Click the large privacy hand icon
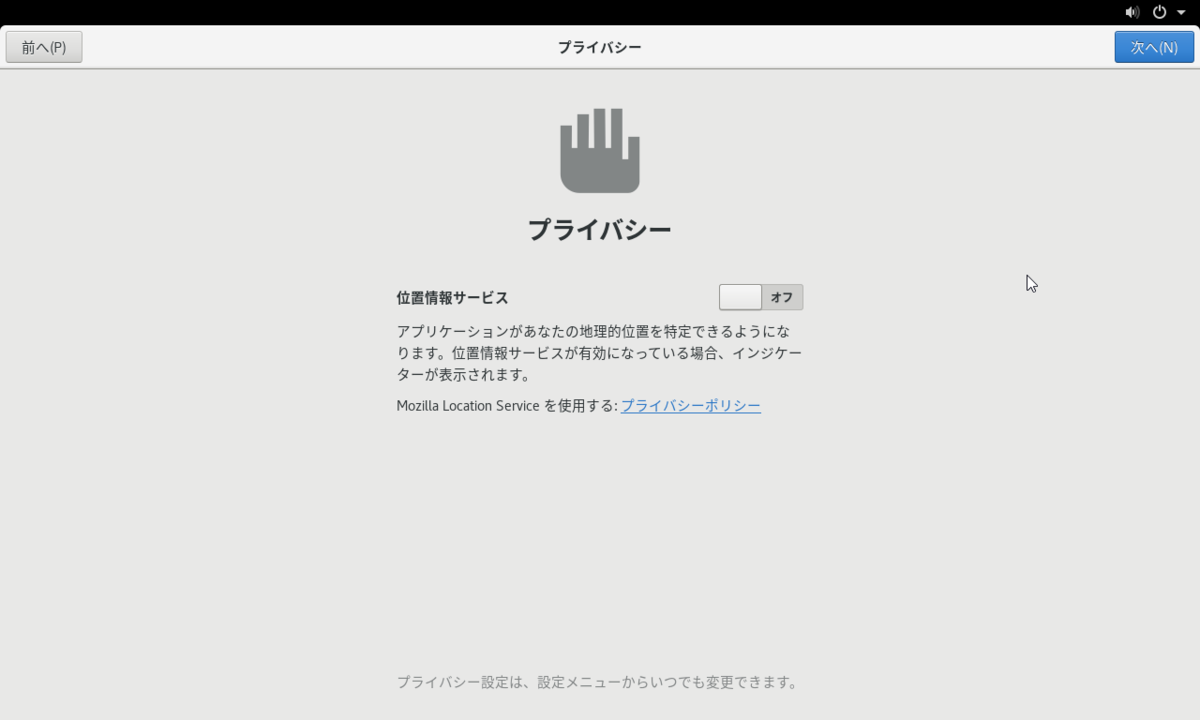This screenshot has height=720, width=1200. coord(600,151)
